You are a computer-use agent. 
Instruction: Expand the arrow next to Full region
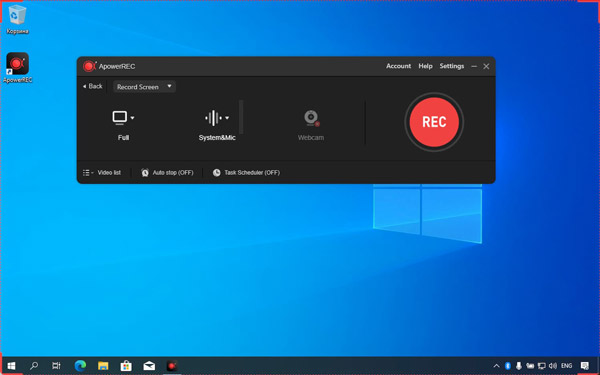coord(132,118)
